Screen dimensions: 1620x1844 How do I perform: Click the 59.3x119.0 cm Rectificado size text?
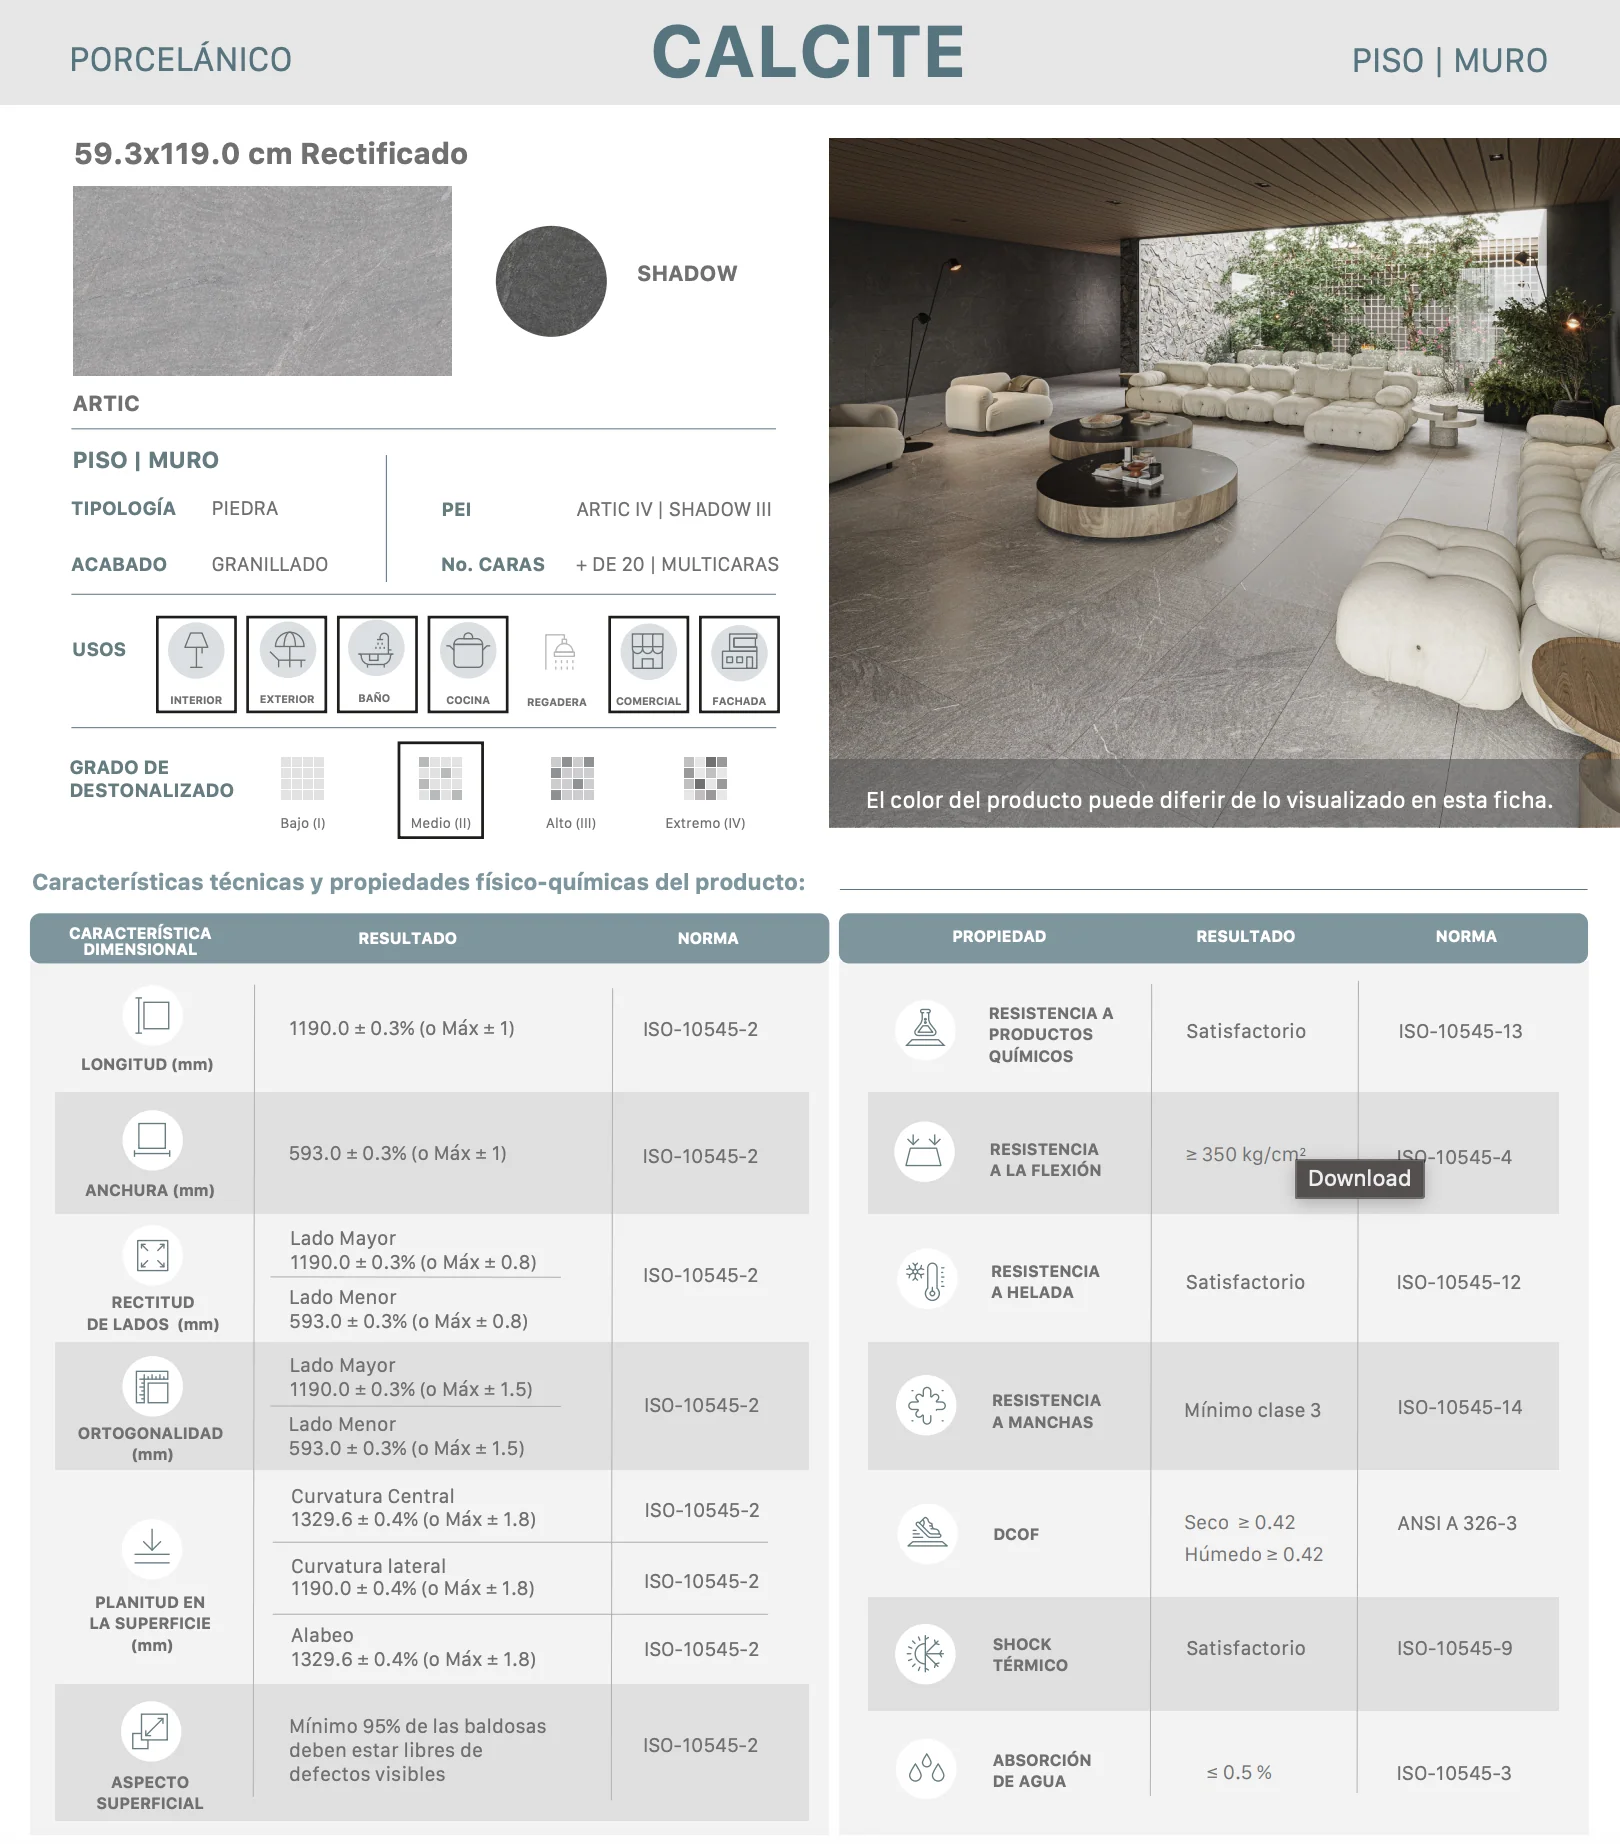271,154
